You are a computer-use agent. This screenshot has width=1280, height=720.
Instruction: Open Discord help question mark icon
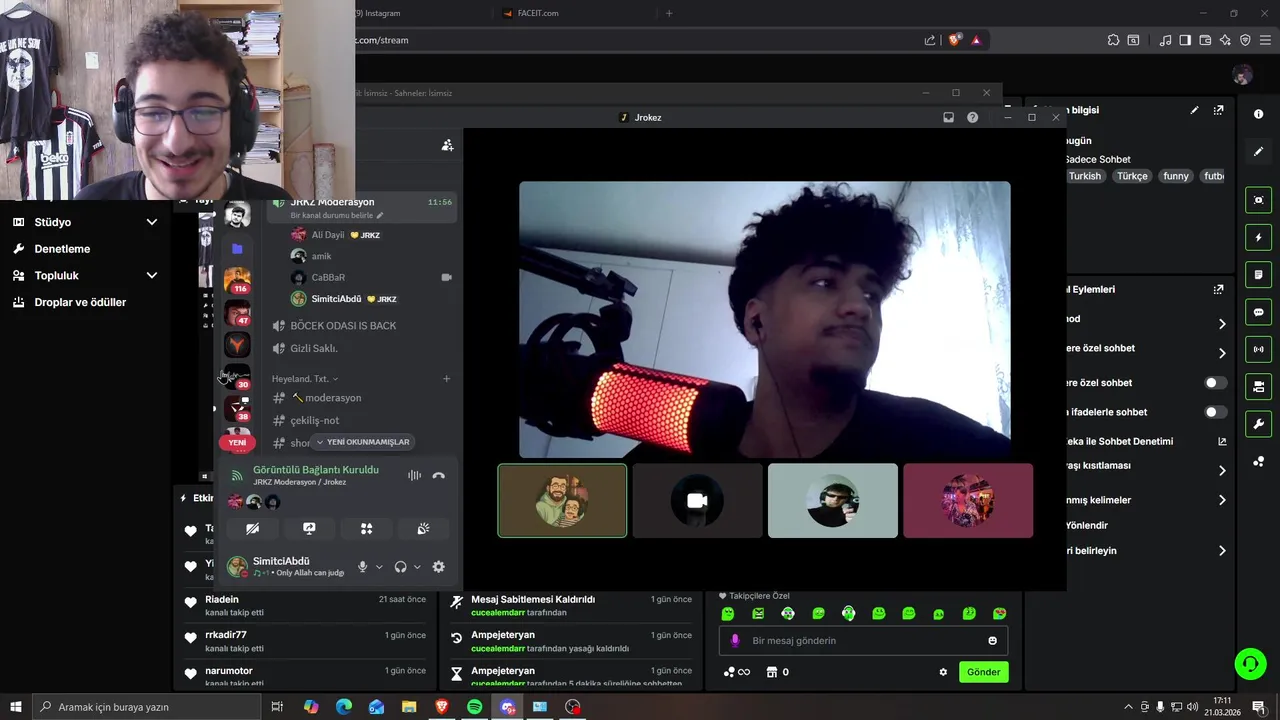click(972, 117)
